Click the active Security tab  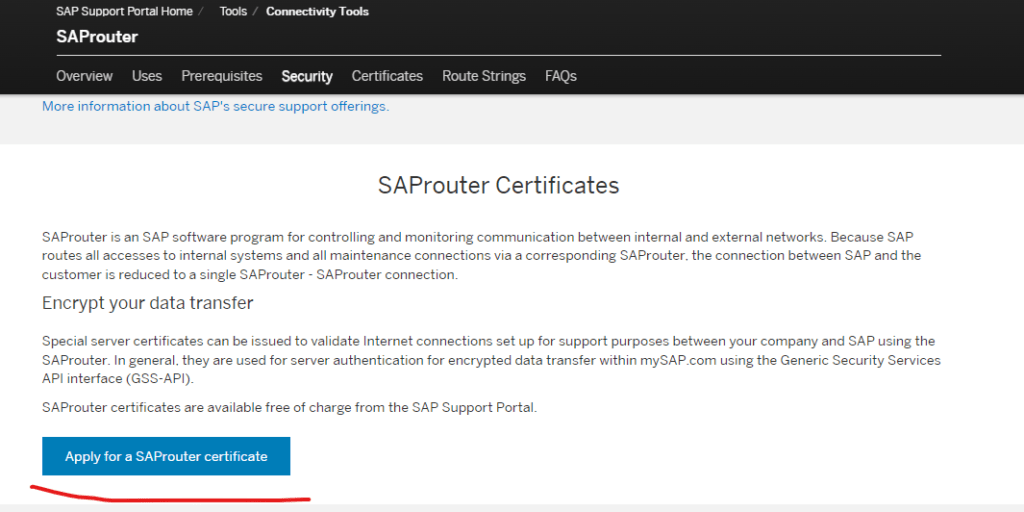(x=307, y=76)
